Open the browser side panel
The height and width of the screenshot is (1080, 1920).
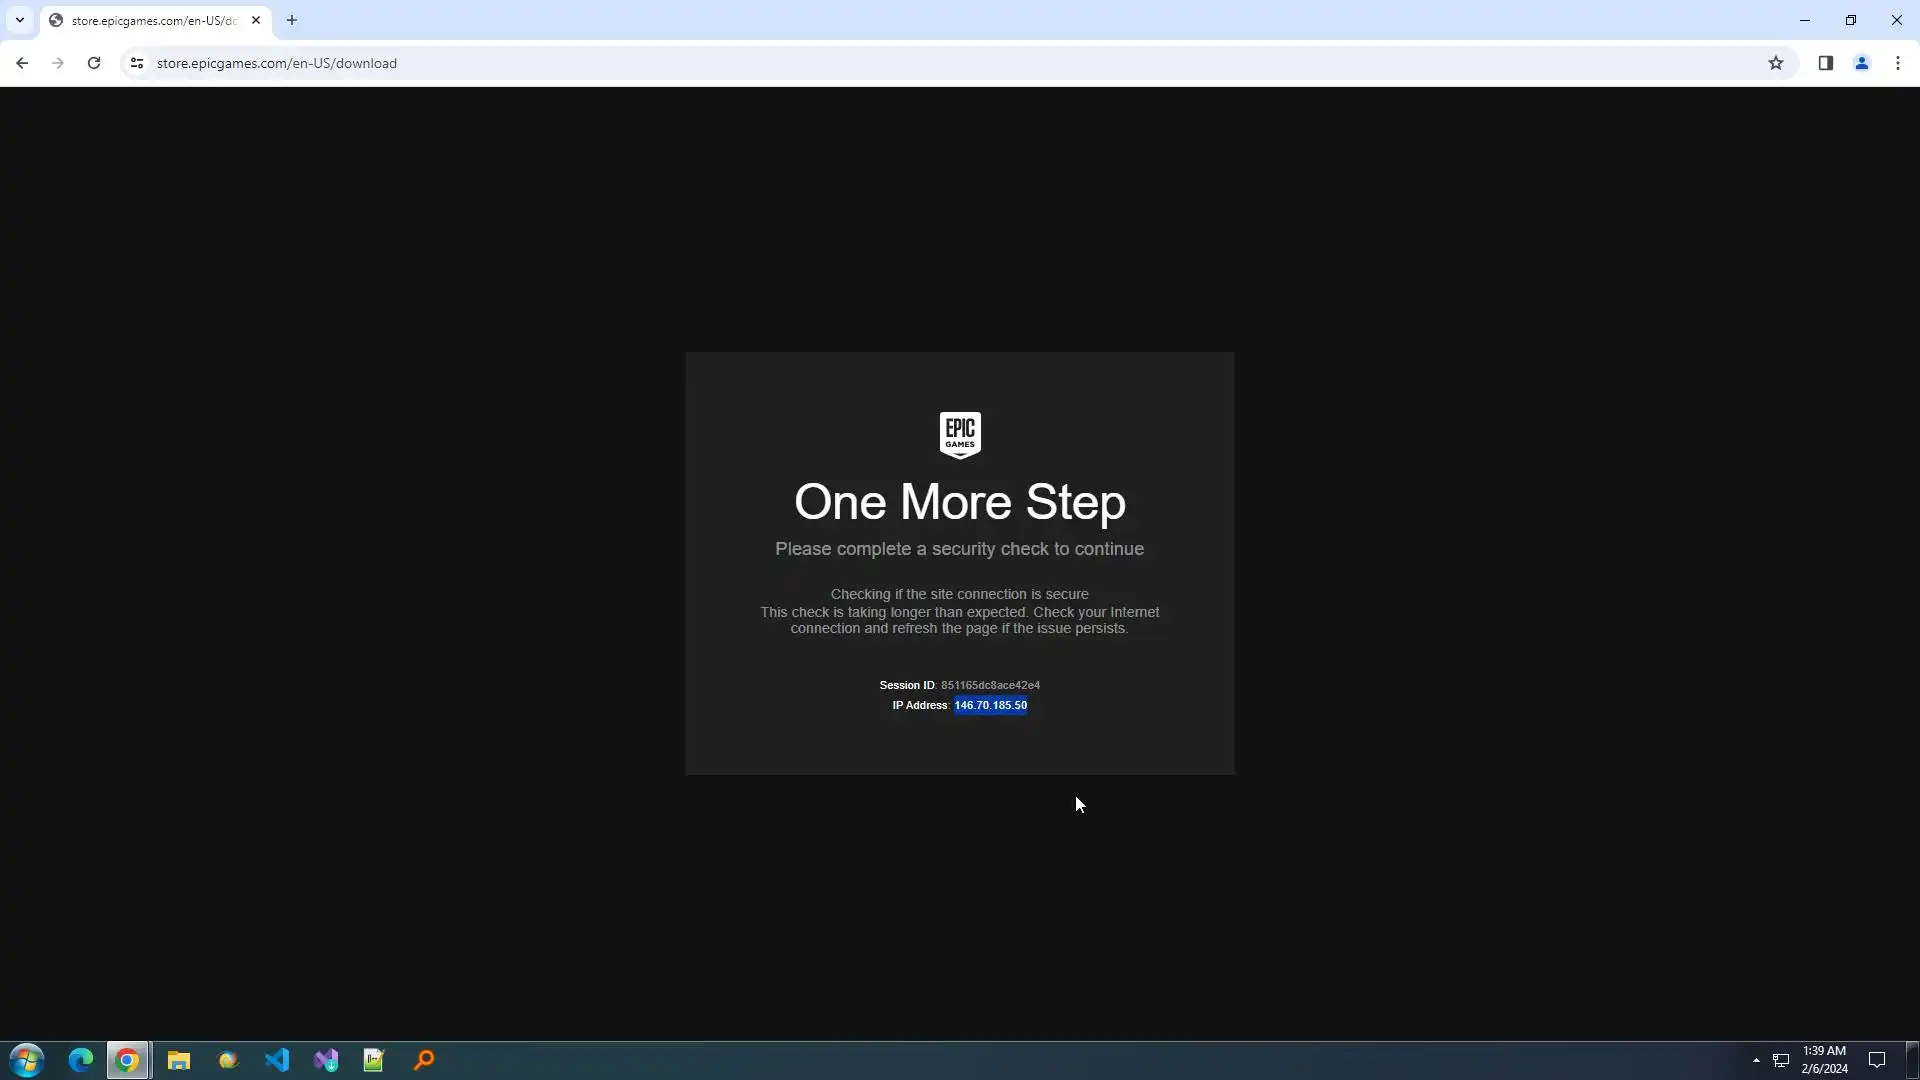pyautogui.click(x=1825, y=63)
